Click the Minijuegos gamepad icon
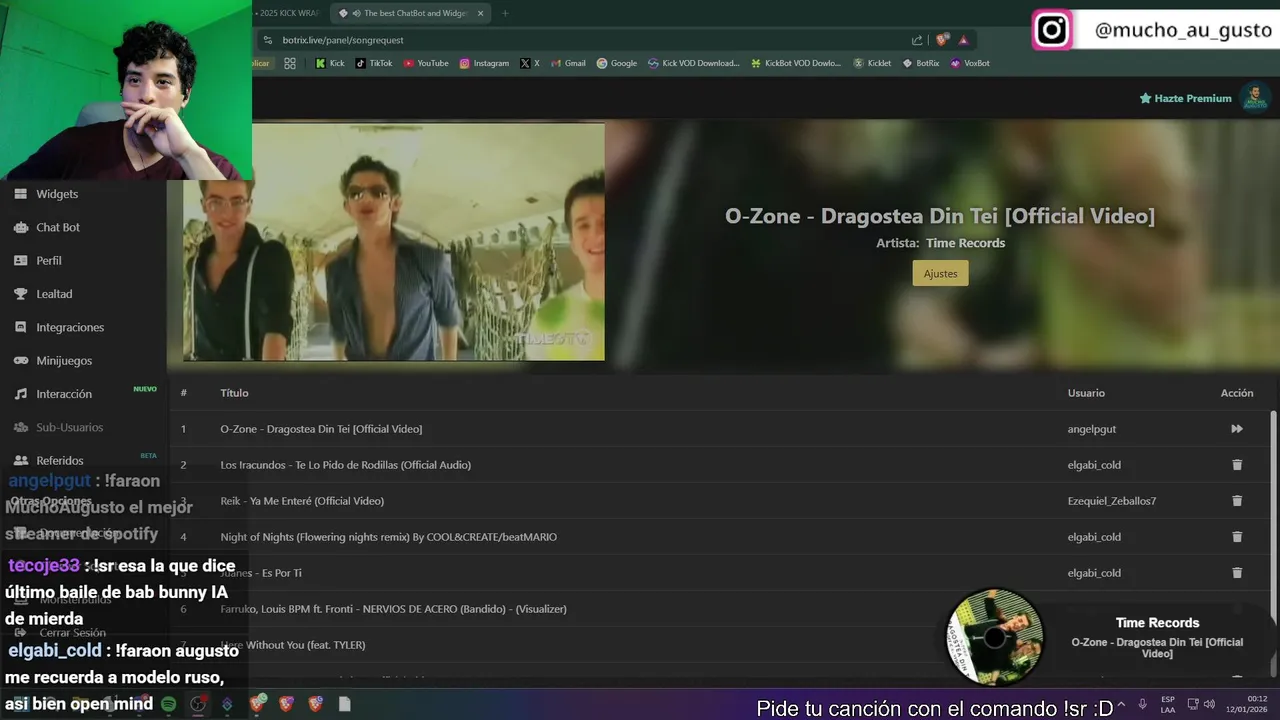The width and height of the screenshot is (1280, 720). pyautogui.click(x=20, y=360)
